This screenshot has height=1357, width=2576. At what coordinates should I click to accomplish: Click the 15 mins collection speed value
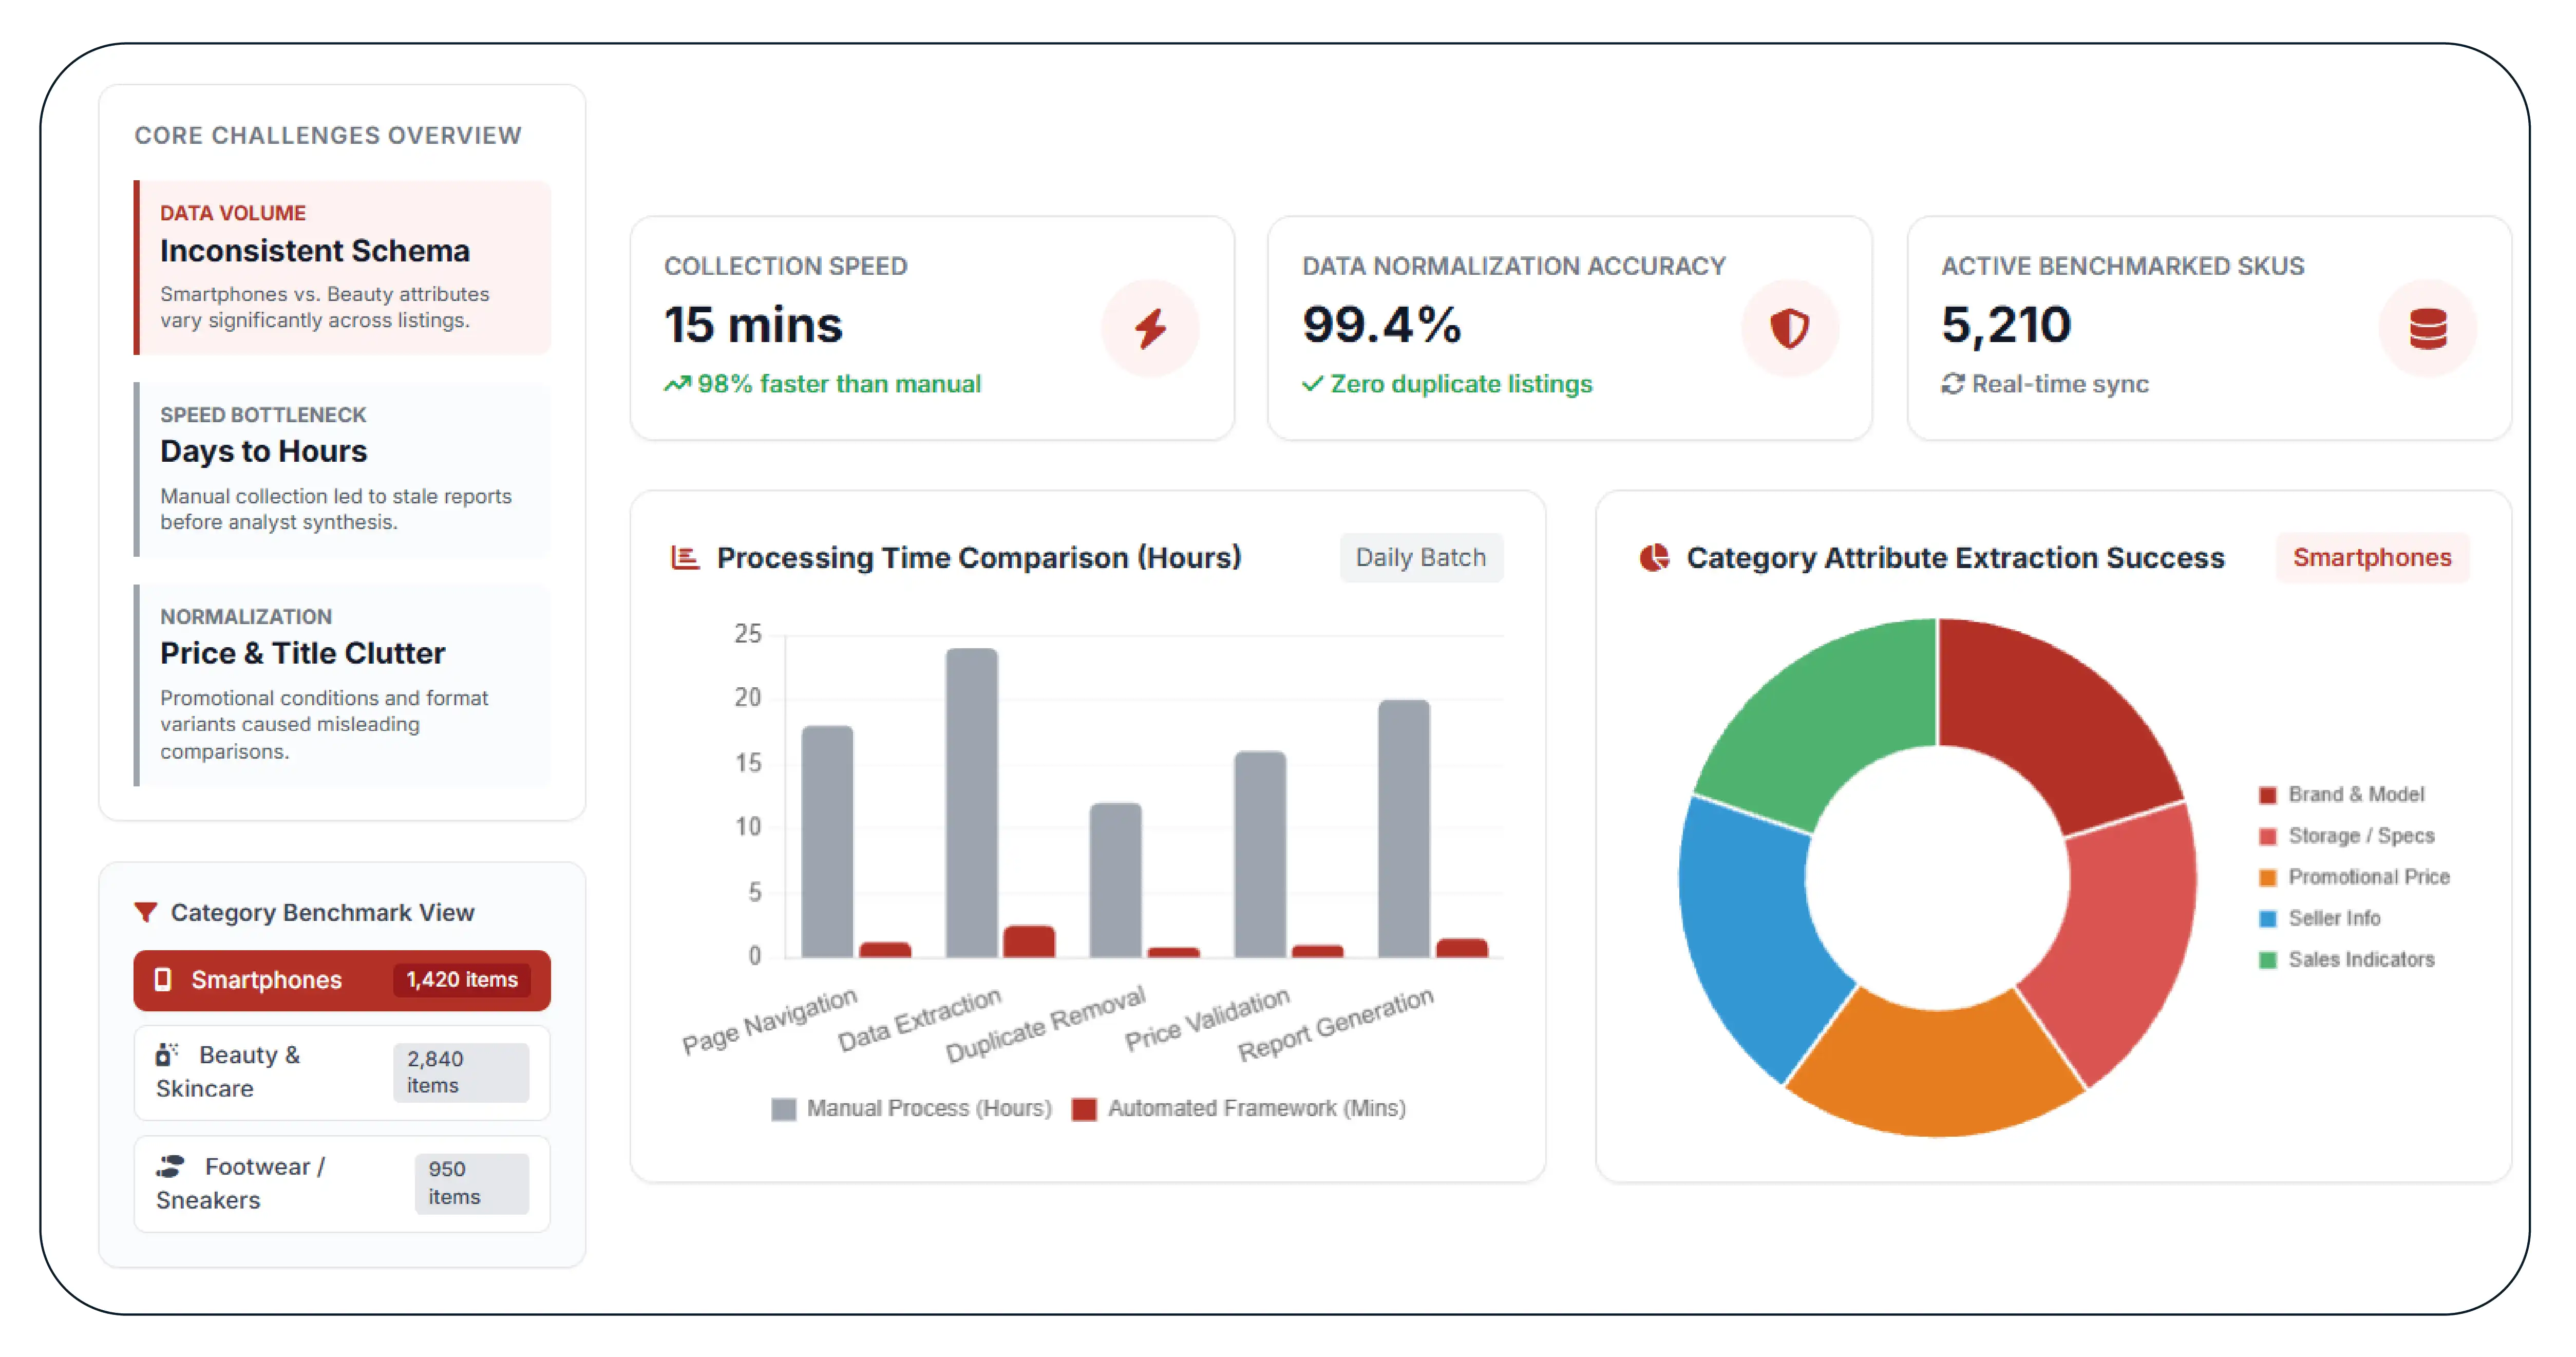pos(753,325)
